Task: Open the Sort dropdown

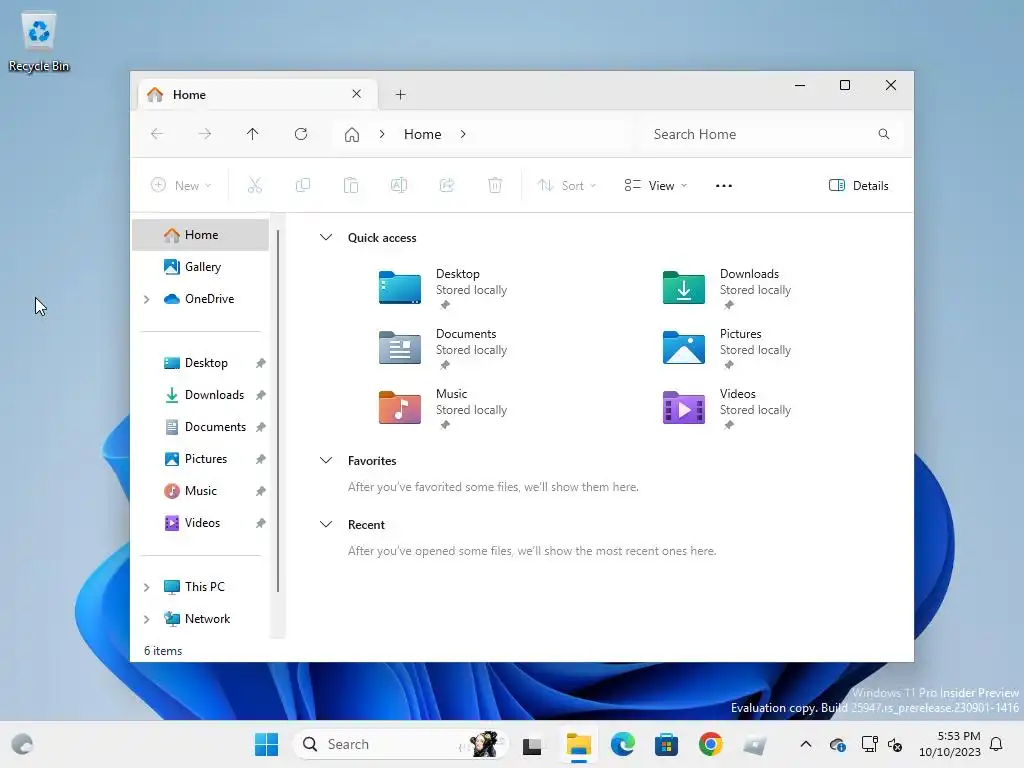Action: [566, 185]
